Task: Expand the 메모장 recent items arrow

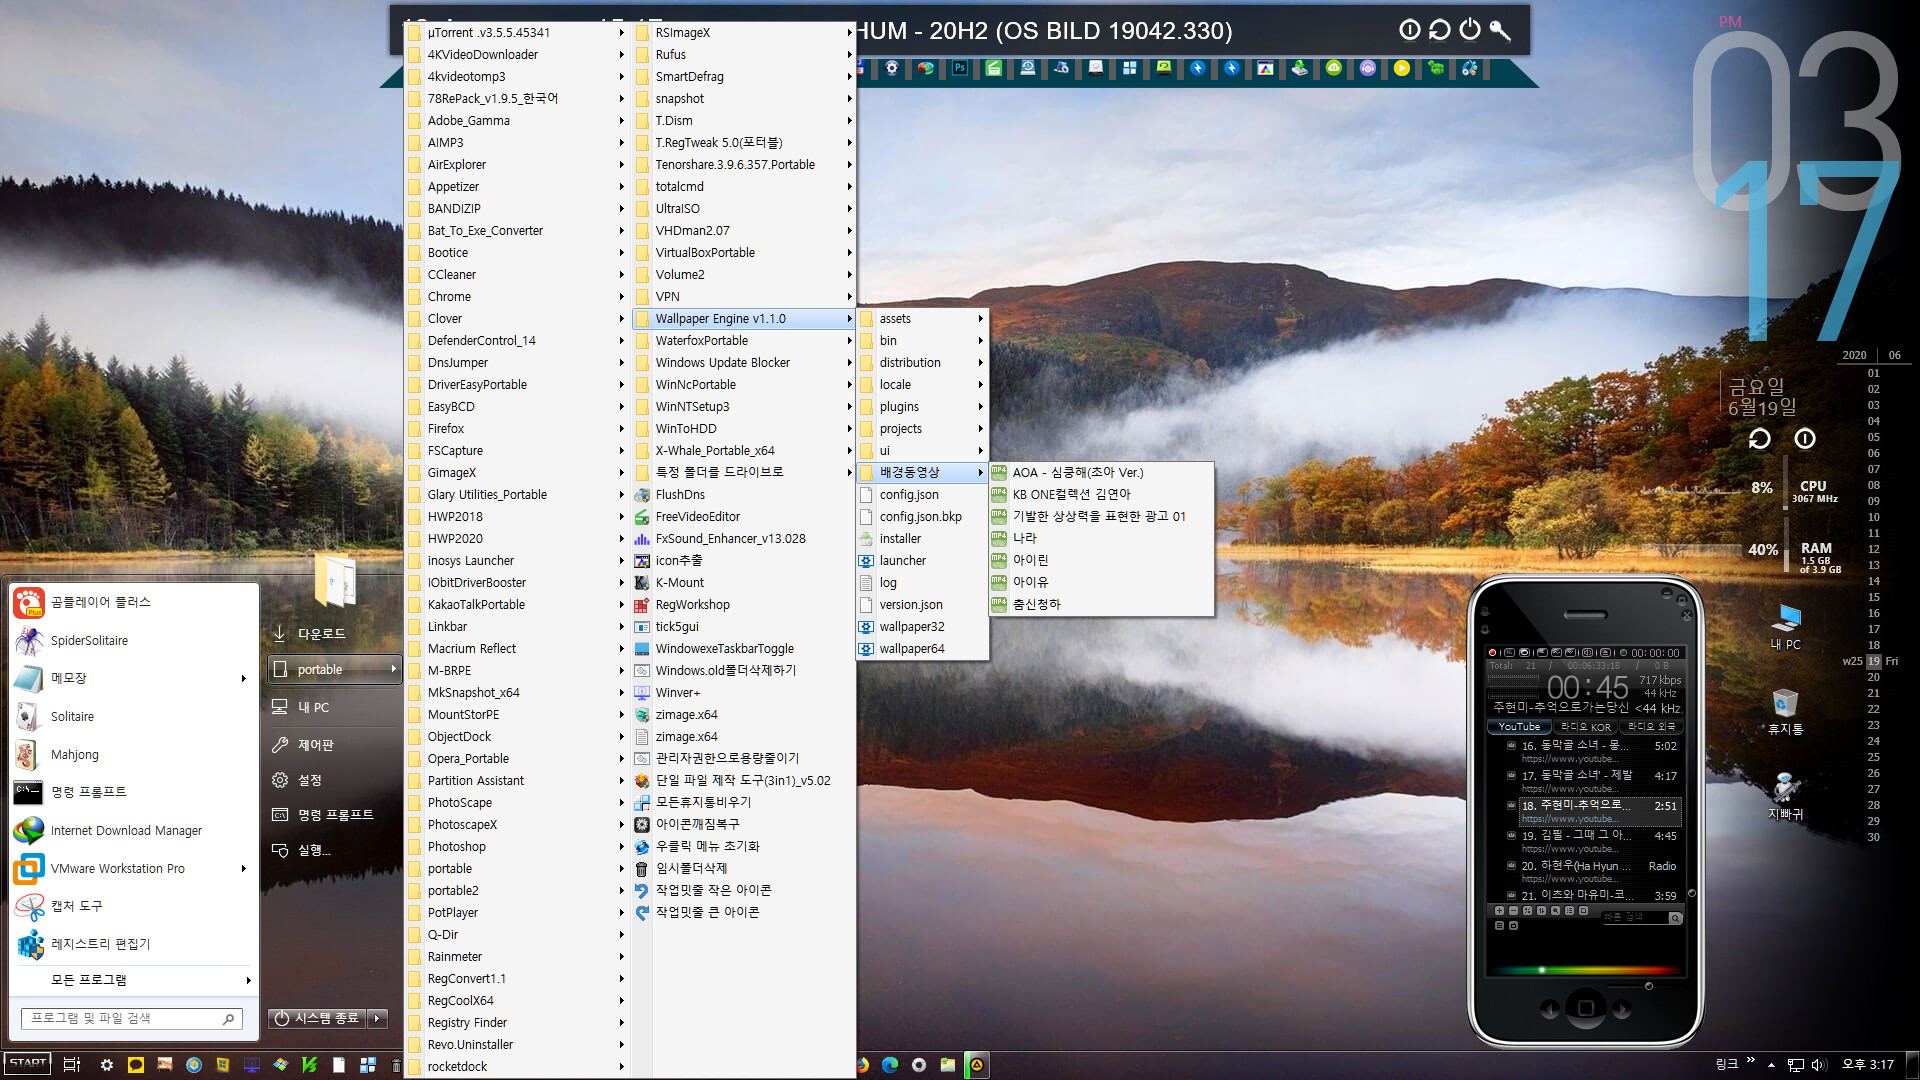Action: point(243,678)
